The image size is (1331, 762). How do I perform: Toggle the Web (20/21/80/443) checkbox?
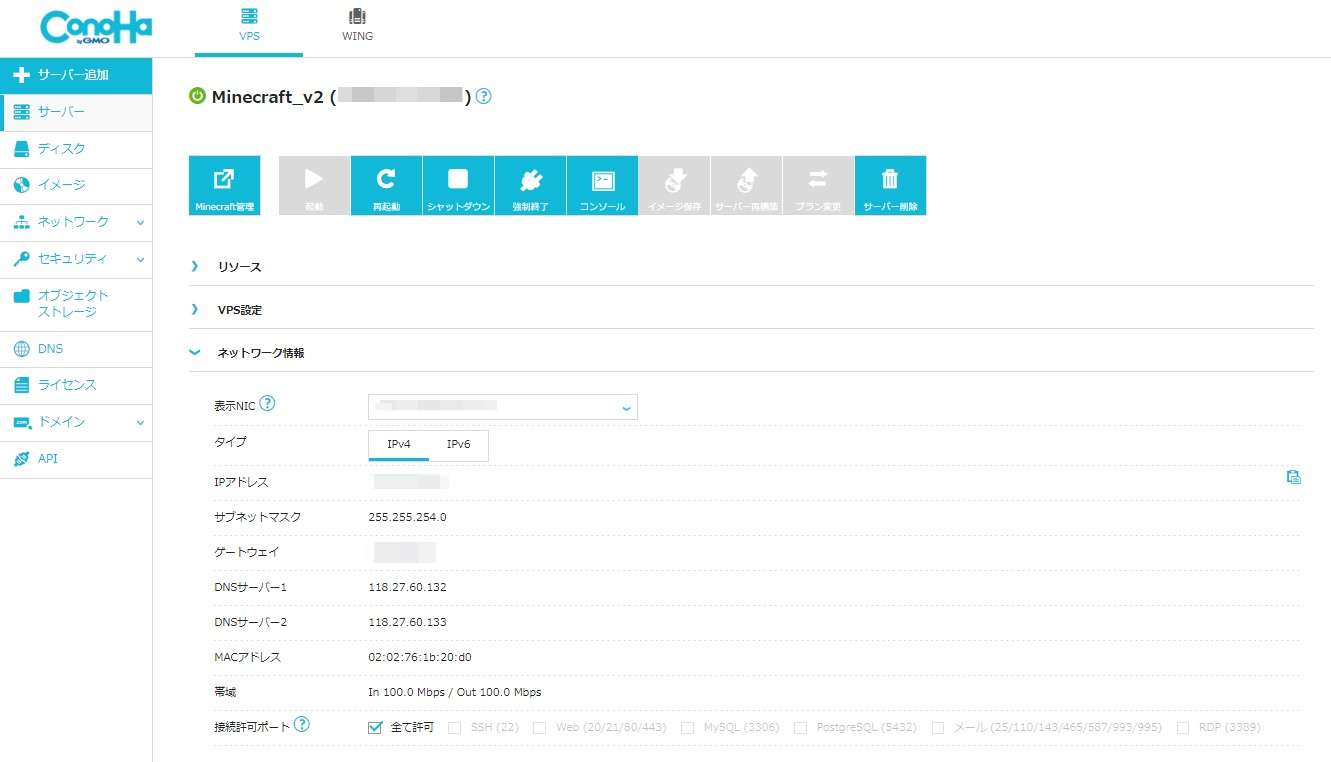point(539,728)
